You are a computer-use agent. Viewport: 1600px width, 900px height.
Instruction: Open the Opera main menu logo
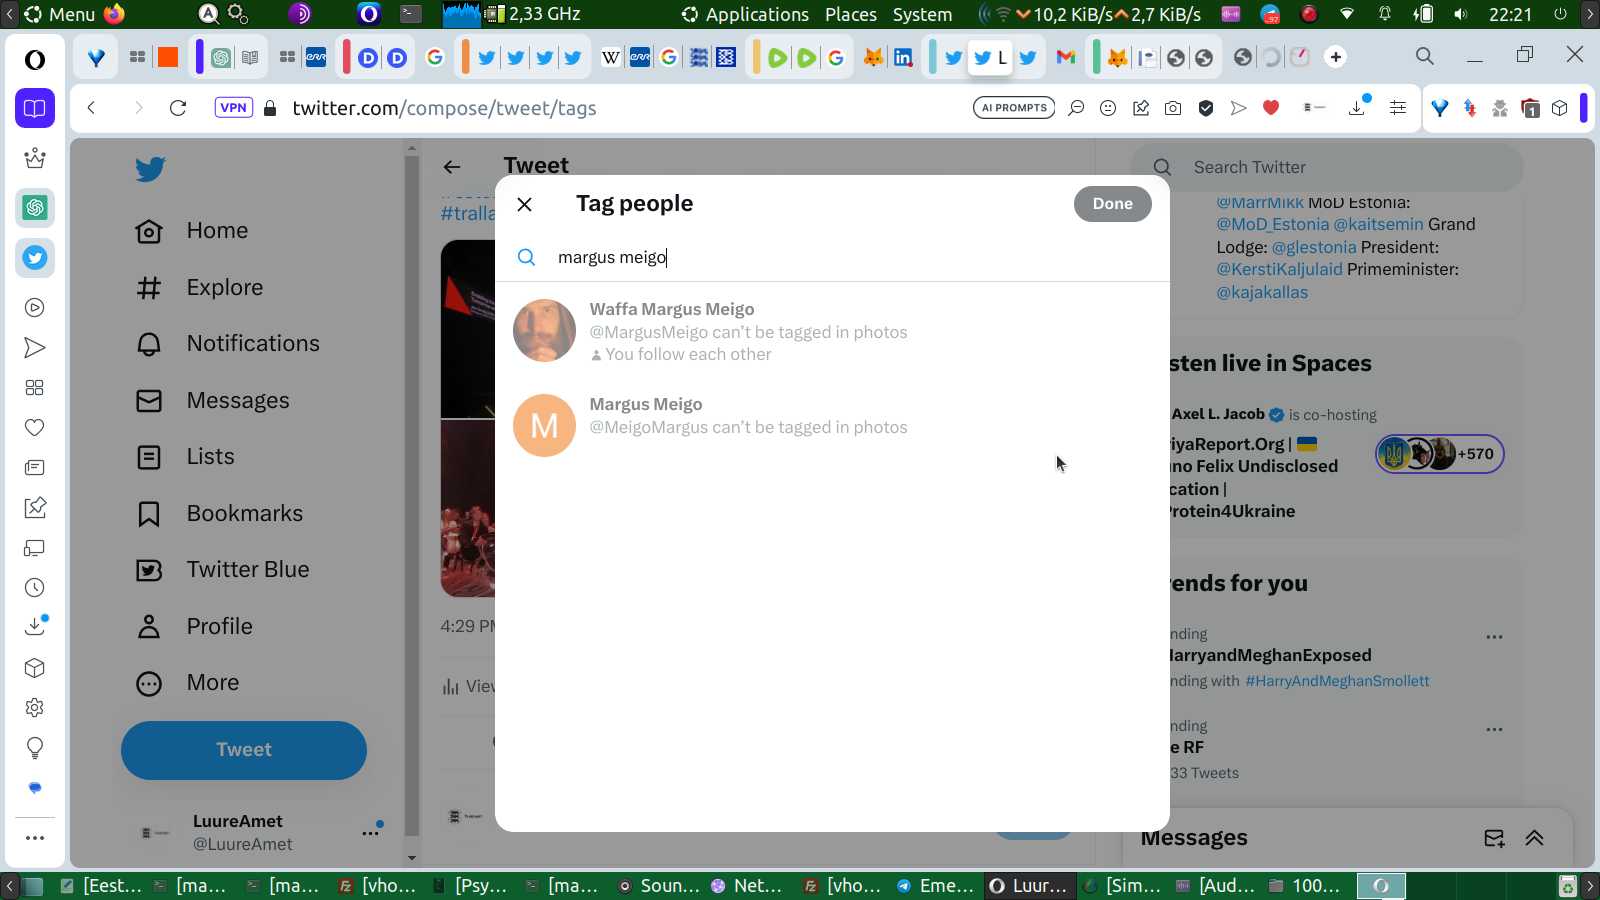point(35,60)
